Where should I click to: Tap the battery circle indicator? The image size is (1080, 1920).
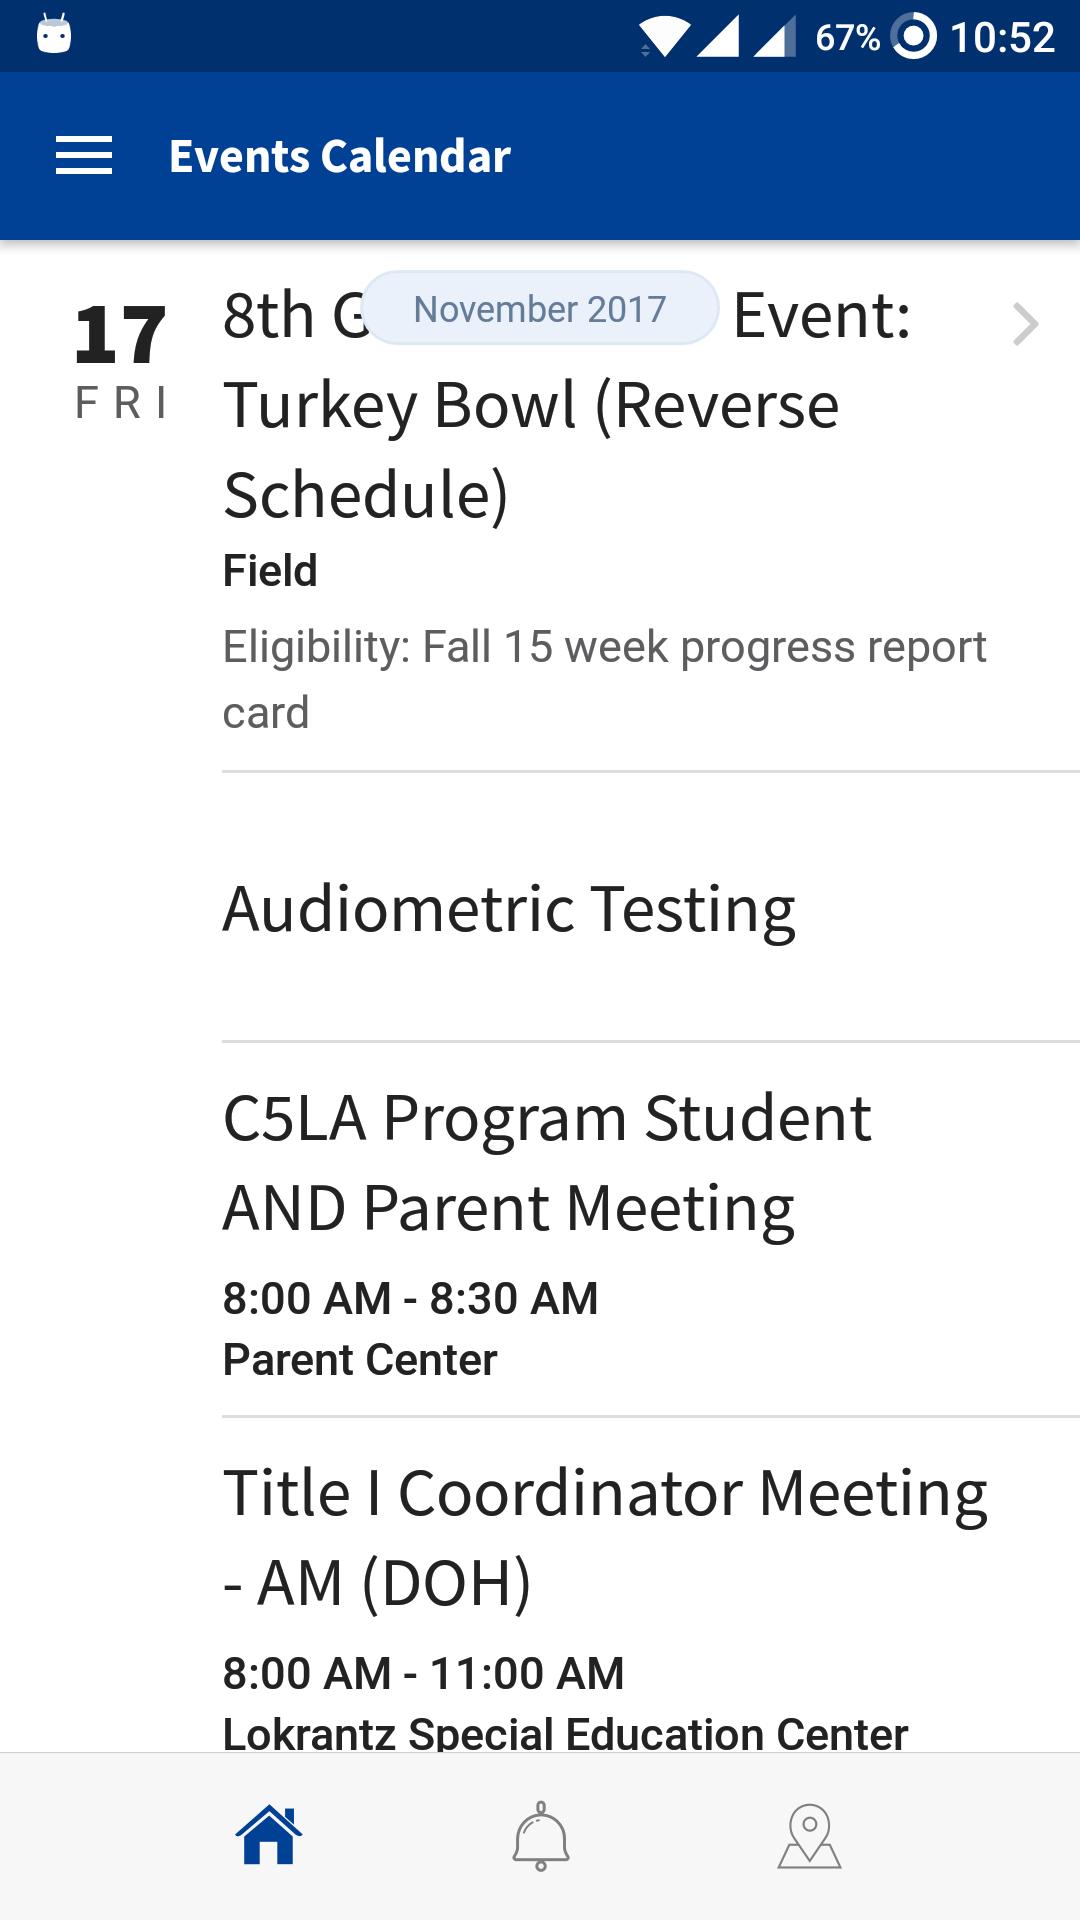(914, 37)
